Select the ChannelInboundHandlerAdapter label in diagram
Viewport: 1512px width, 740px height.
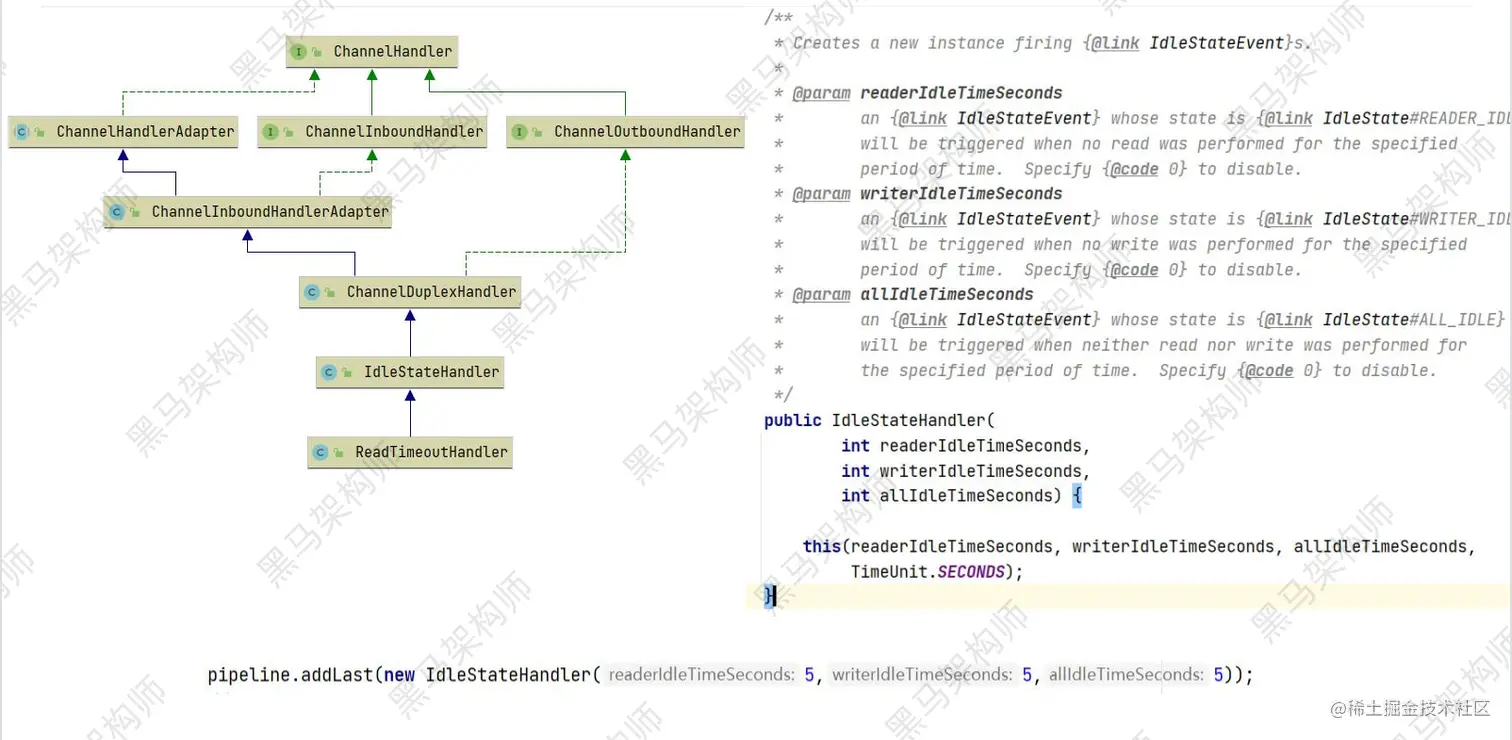click(270, 212)
